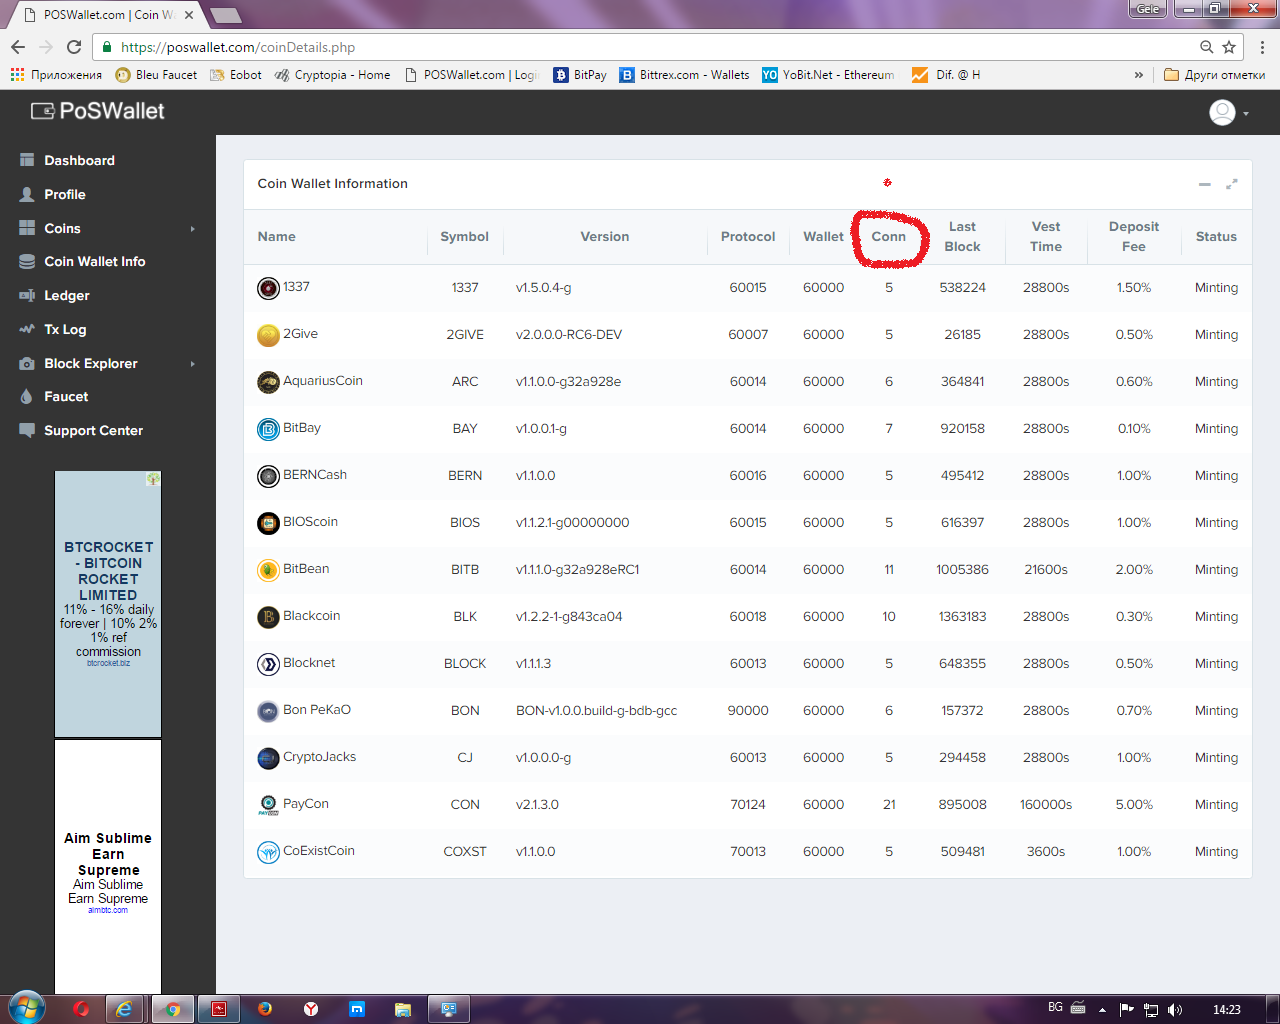
Task: Click the CoExistCoin coin icon
Action: 268,852
